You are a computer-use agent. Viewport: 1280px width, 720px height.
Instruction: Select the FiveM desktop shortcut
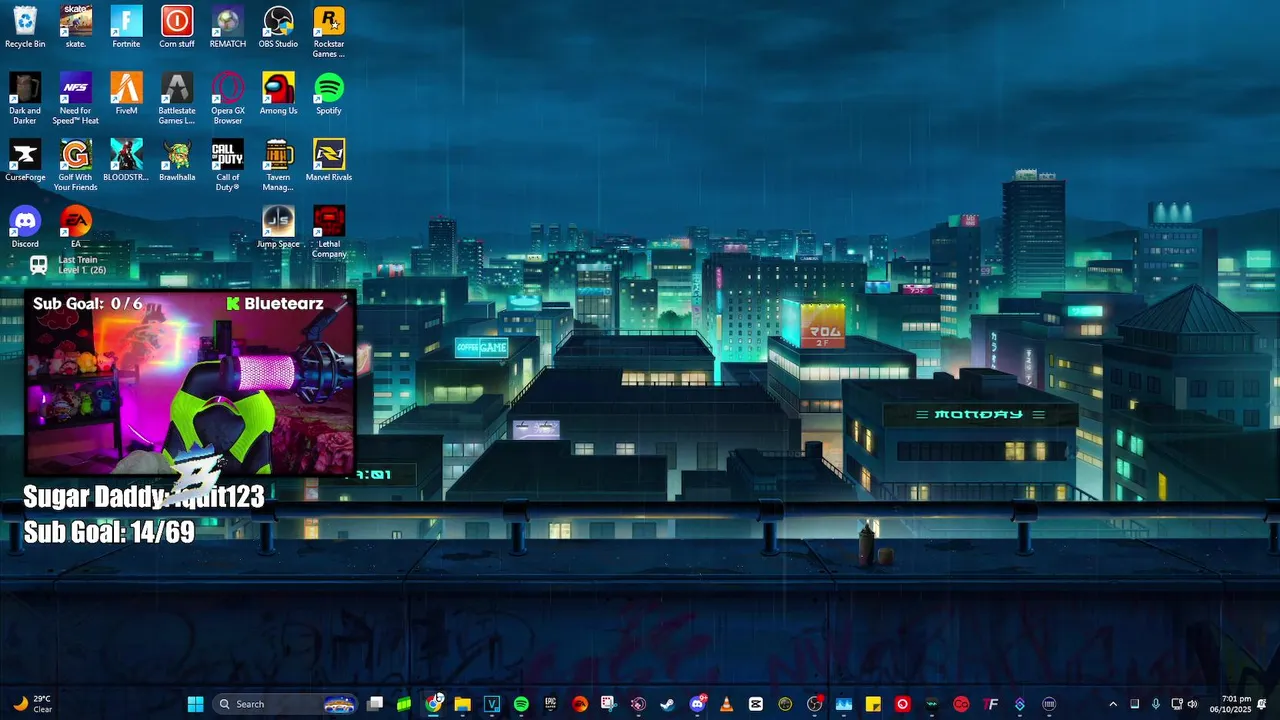pos(126,93)
